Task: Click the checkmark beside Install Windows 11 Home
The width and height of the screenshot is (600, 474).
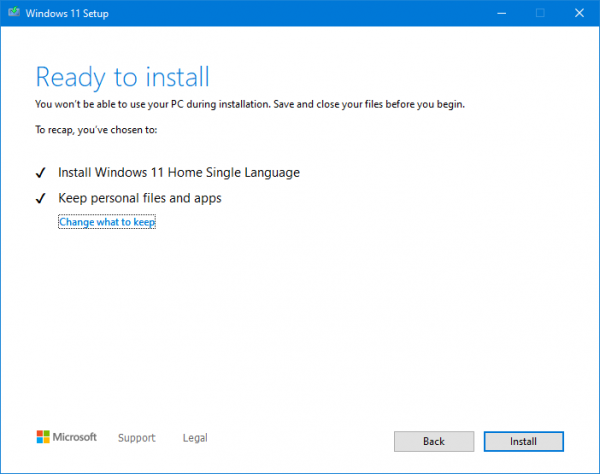Action: [41, 173]
